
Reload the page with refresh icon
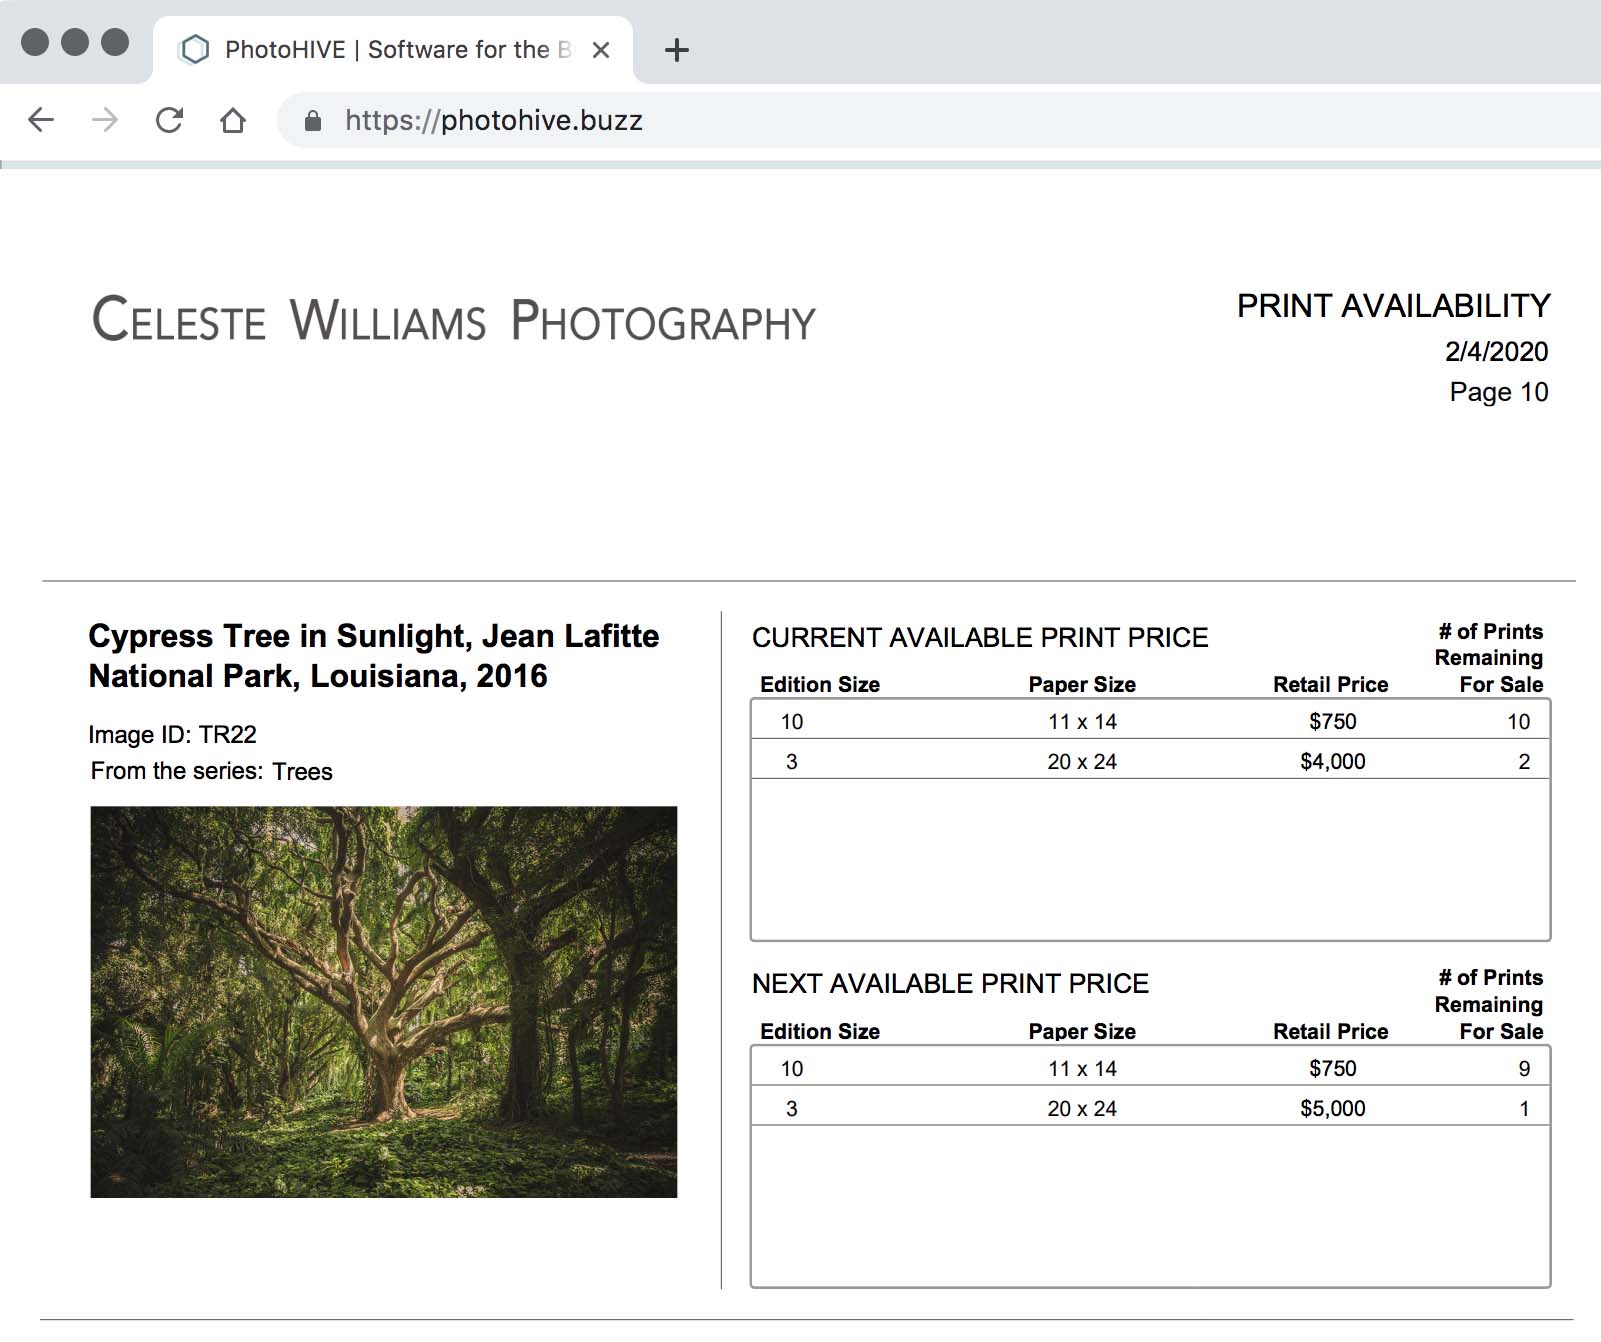pos(169,120)
